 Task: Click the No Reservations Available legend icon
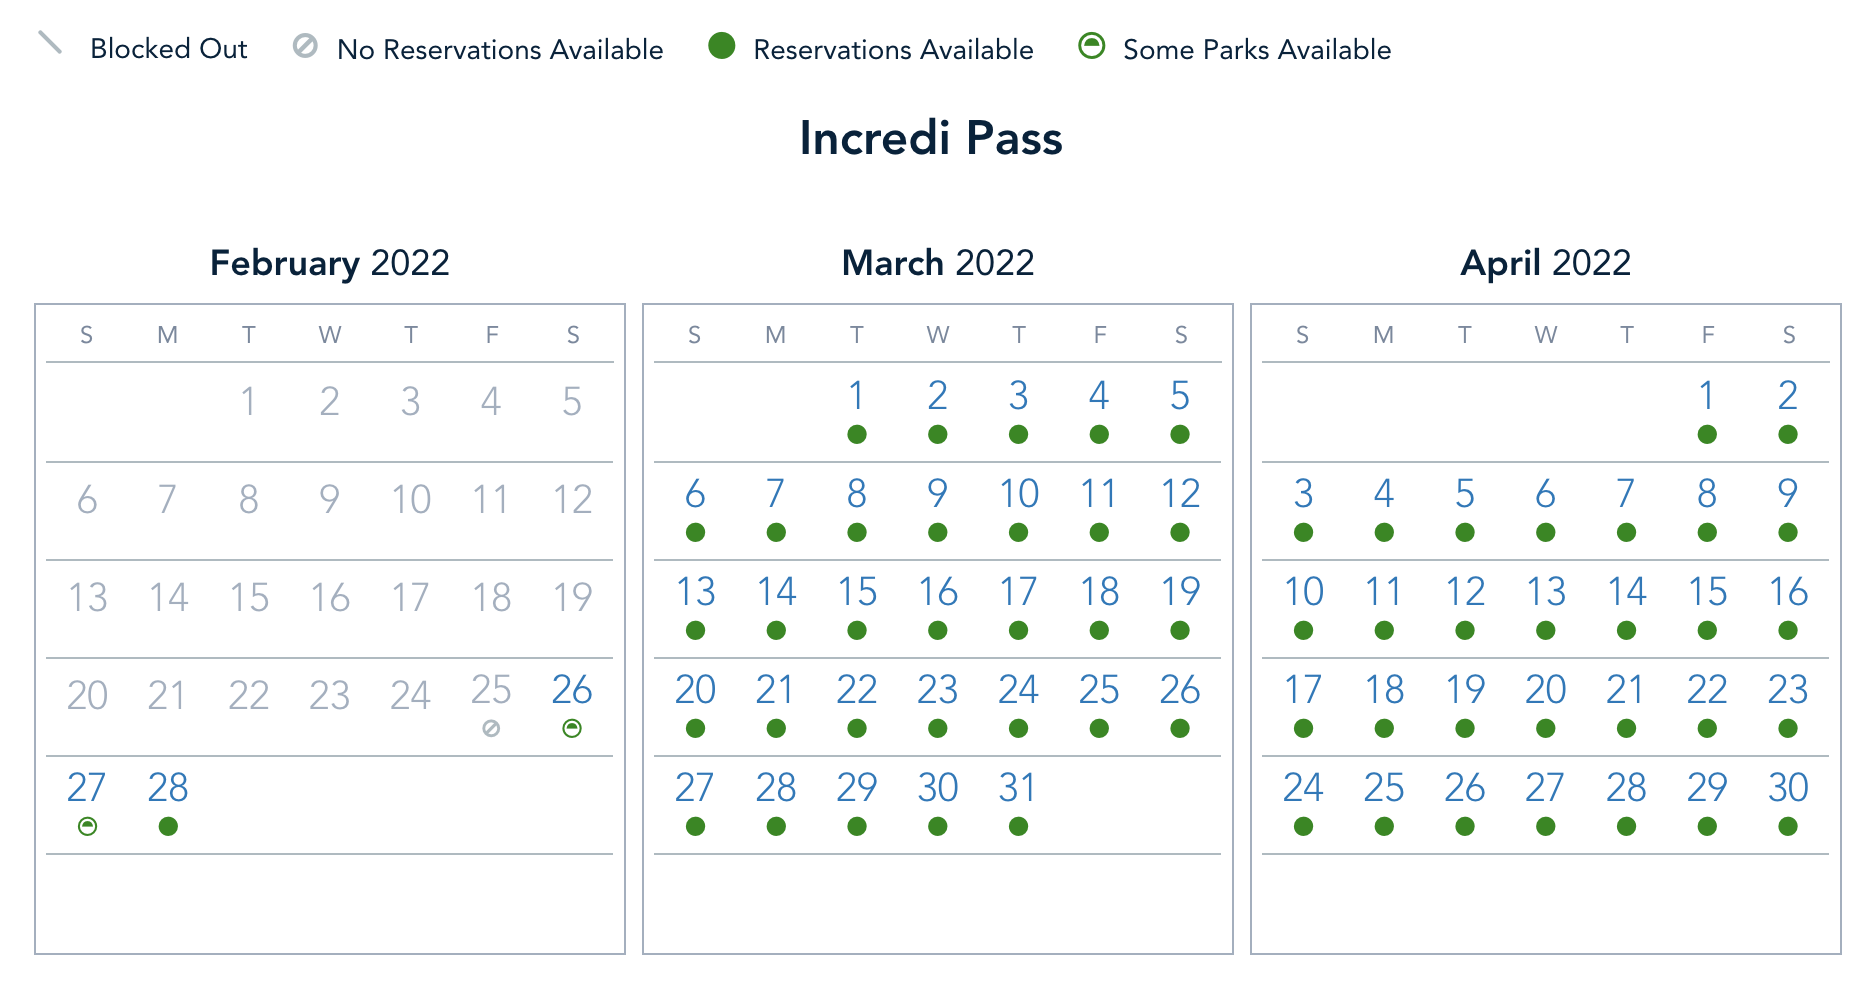(305, 46)
